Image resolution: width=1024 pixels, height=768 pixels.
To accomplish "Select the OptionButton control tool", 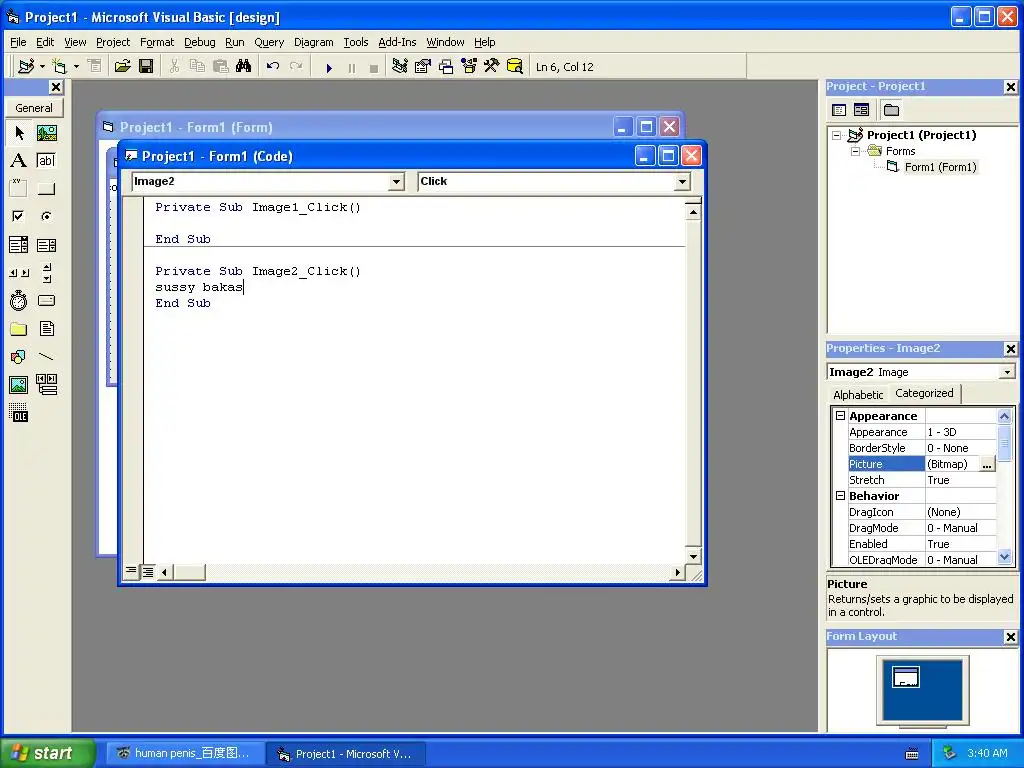I will pyautogui.click(x=46, y=216).
